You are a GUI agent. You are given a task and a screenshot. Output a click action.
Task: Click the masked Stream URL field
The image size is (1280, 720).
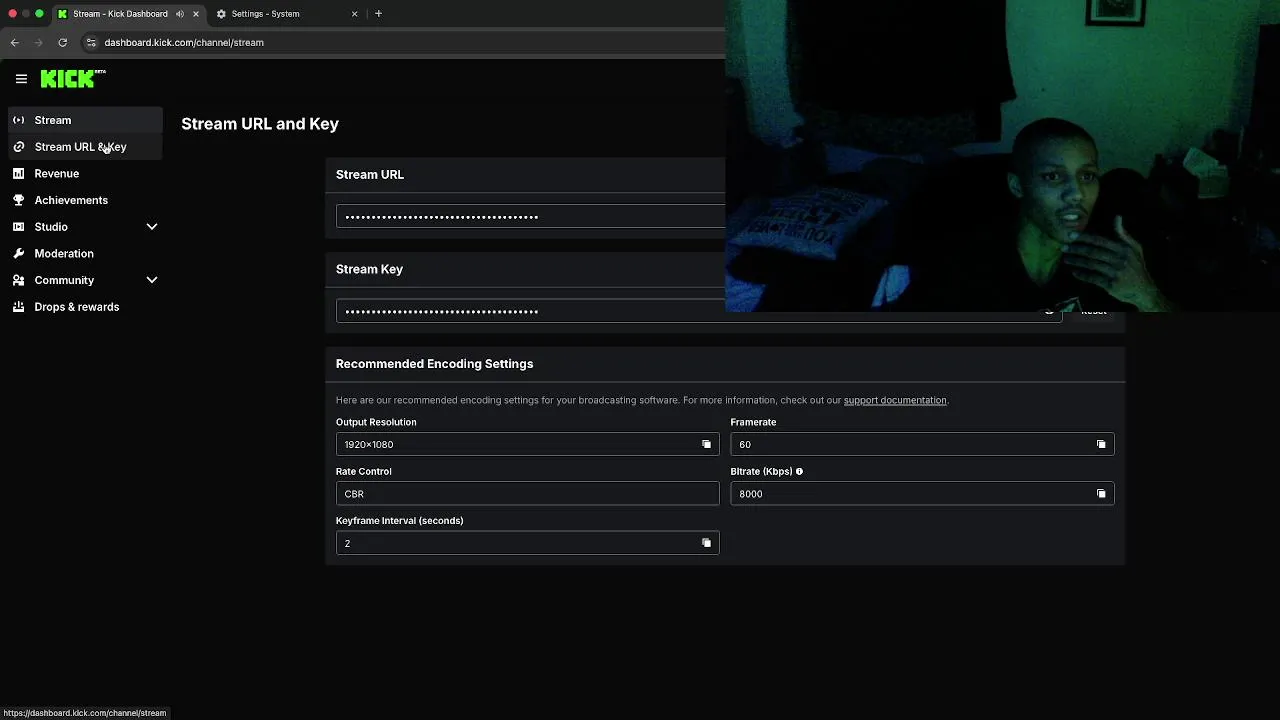click(x=530, y=216)
